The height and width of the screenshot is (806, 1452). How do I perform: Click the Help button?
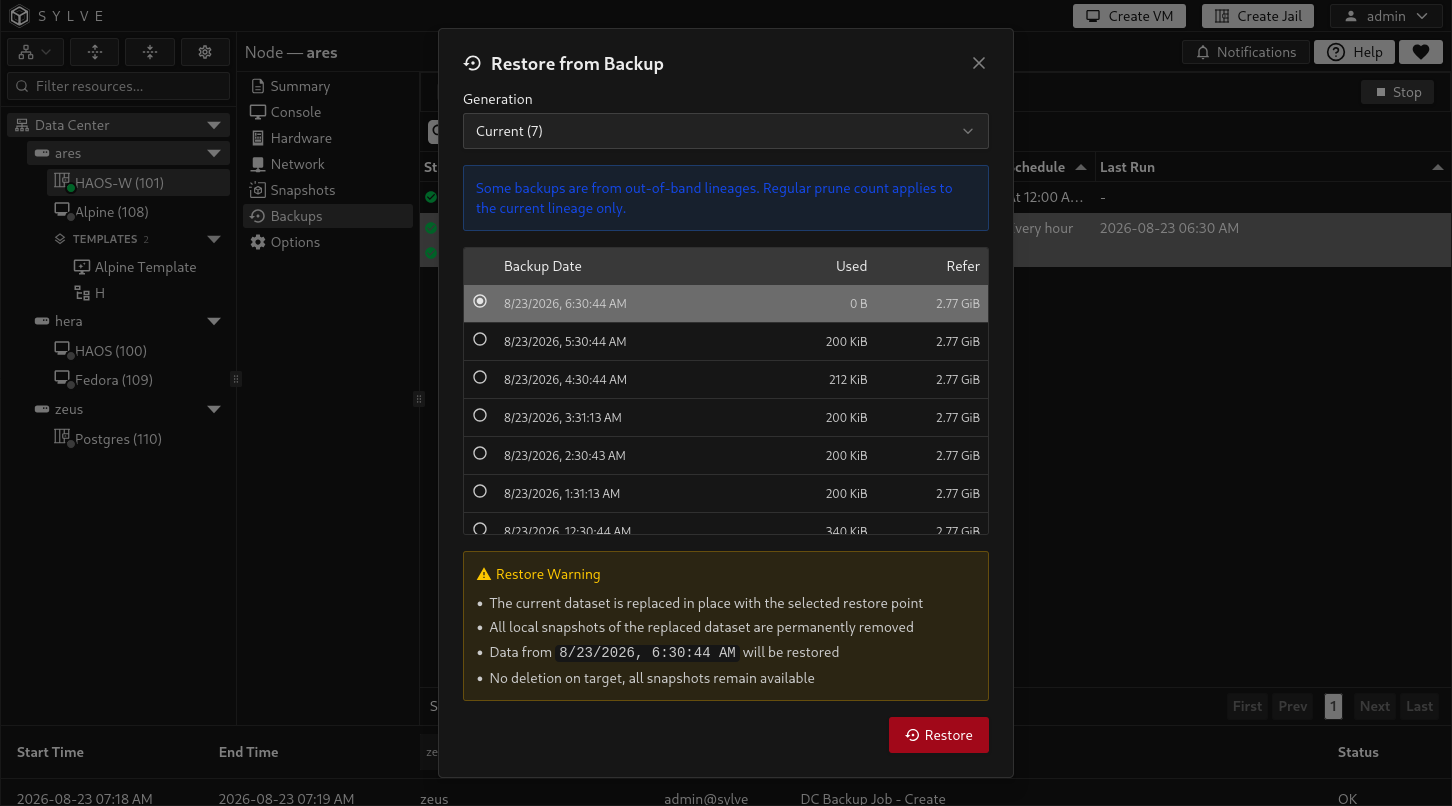[x=1356, y=52]
